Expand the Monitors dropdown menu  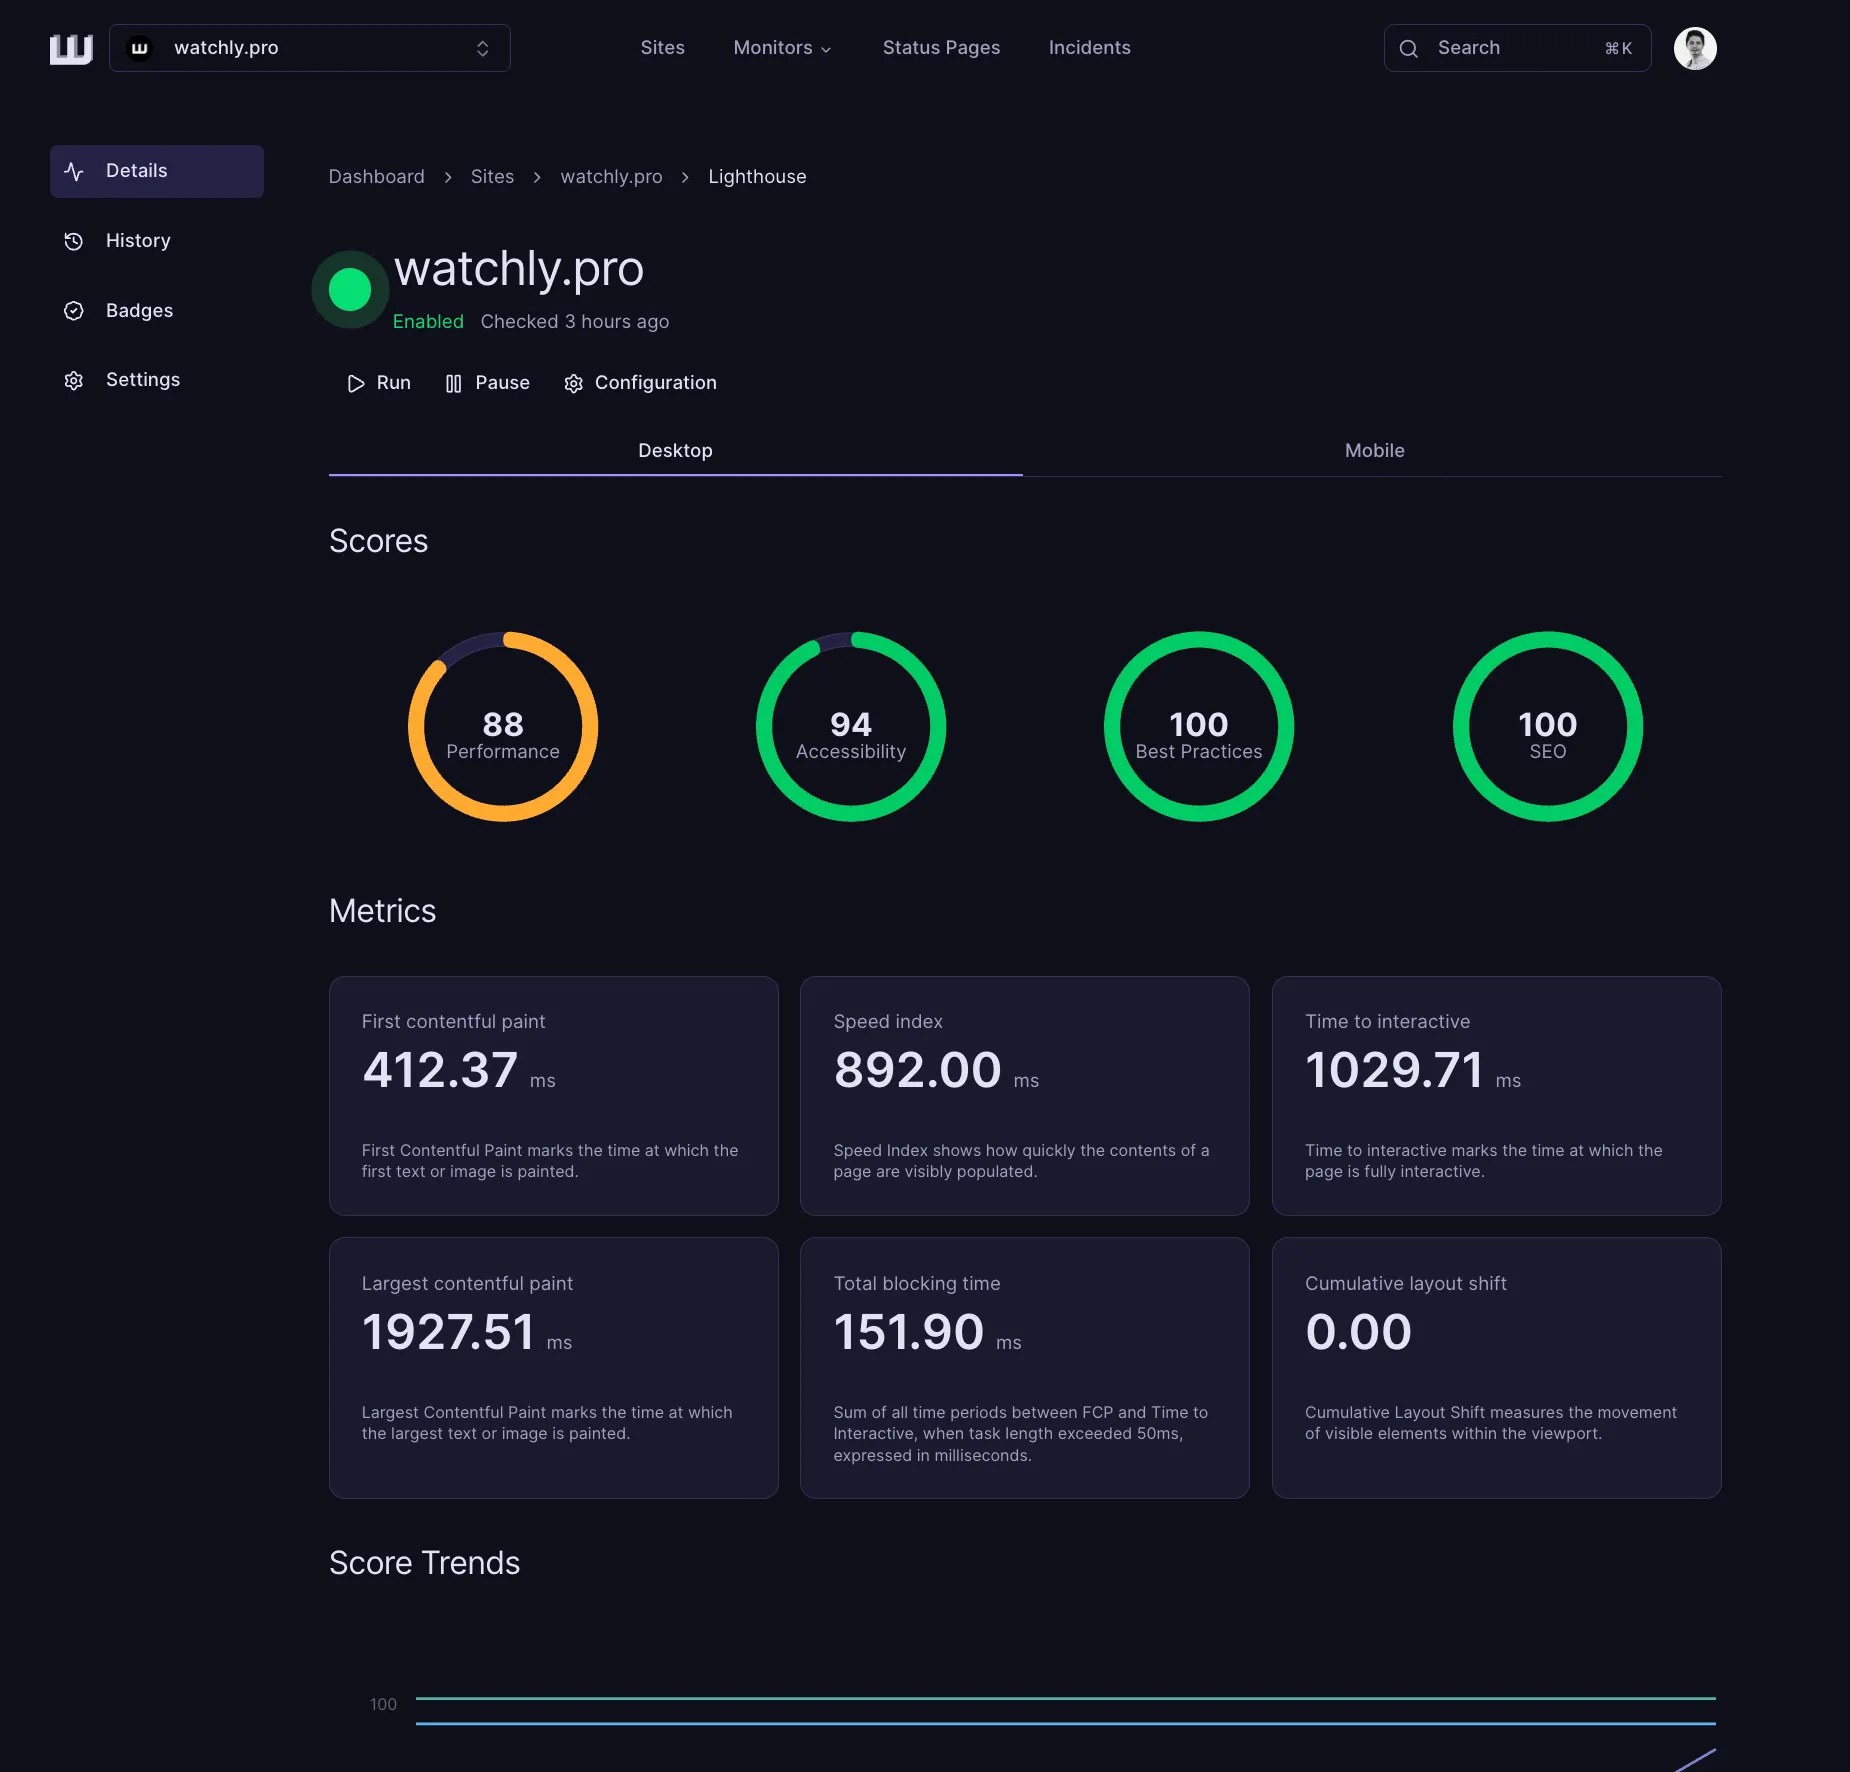[782, 48]
